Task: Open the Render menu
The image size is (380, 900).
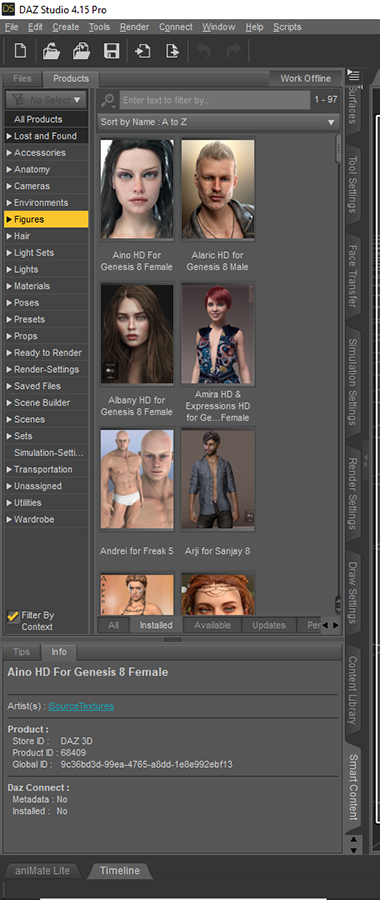Action: pyautogui.click(x=134, y=27)
